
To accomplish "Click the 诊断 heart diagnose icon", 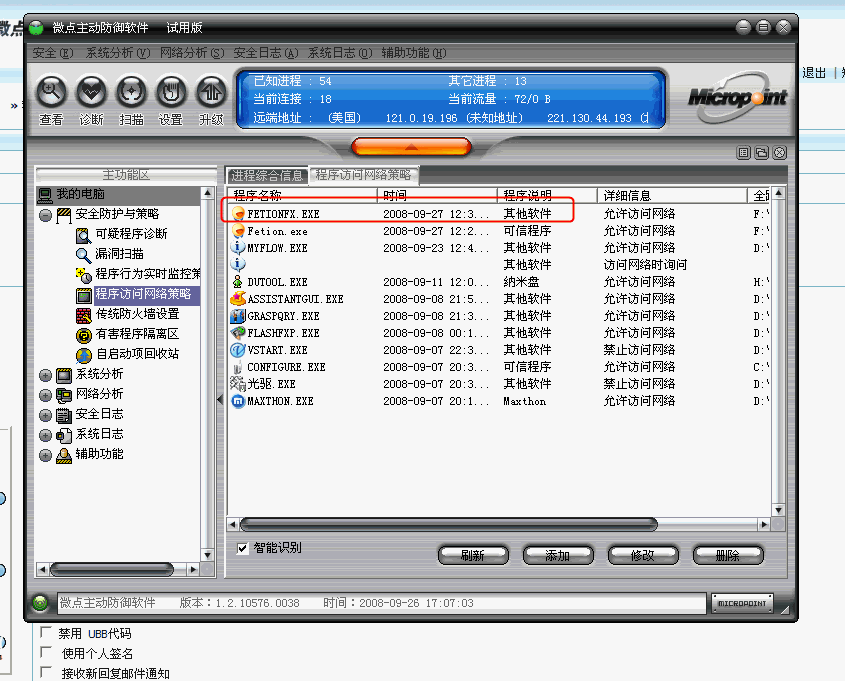I will click(x=91, y=92).
